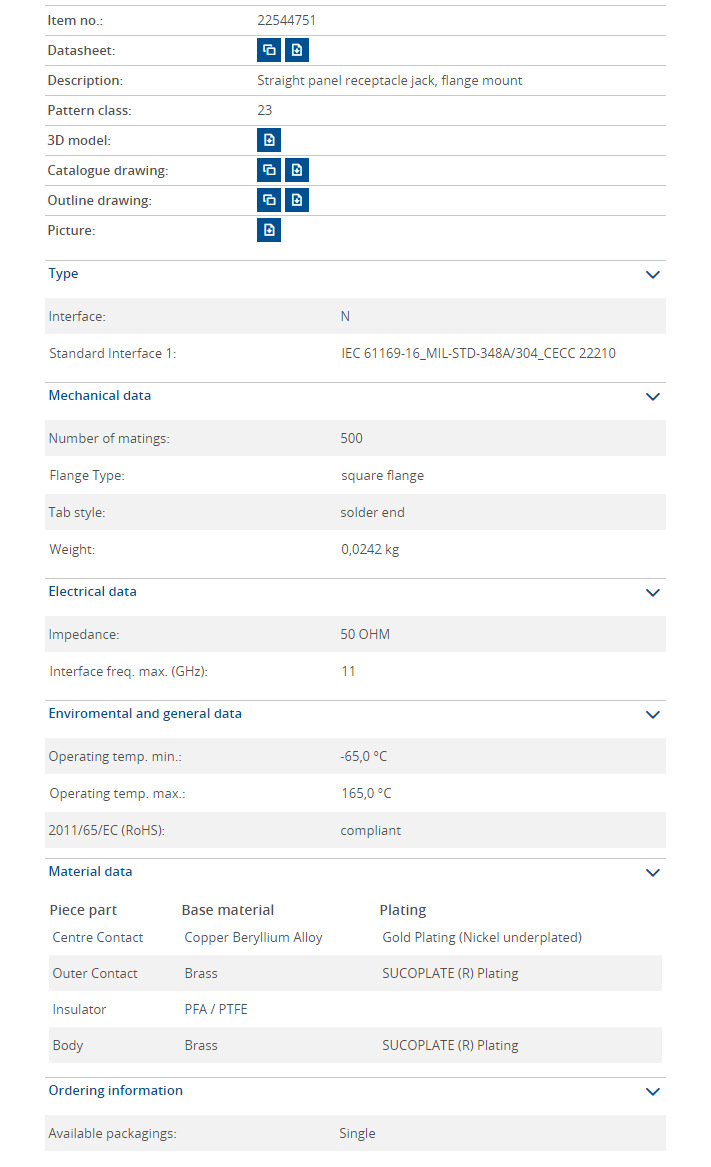Click the Material data header text

pyautogui.click(x=90, y=872)
